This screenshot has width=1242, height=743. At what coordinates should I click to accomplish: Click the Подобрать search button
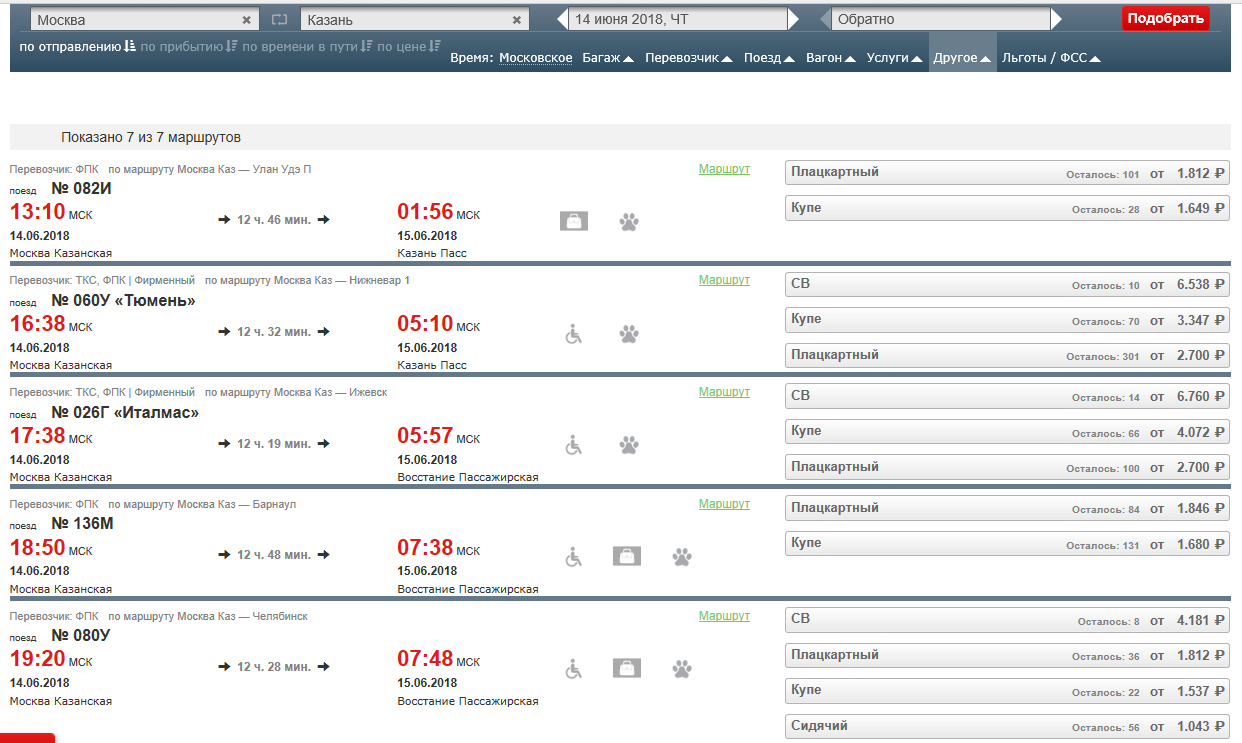click(x=1165, y=18)
